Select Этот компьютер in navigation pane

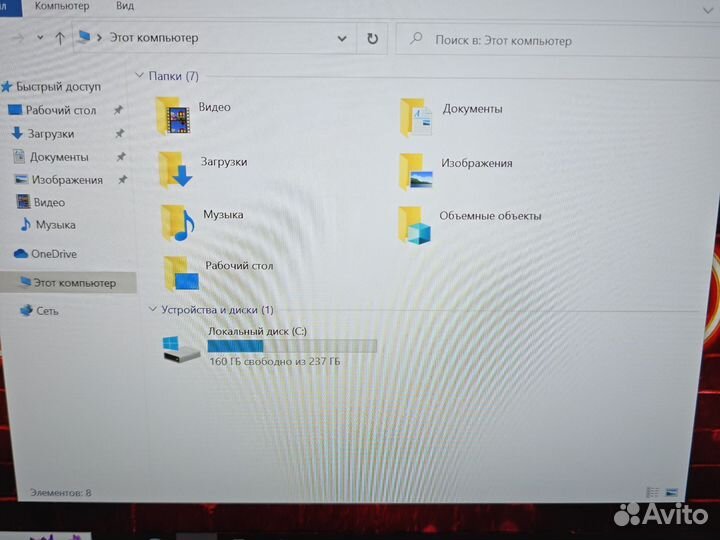point(68,283)
